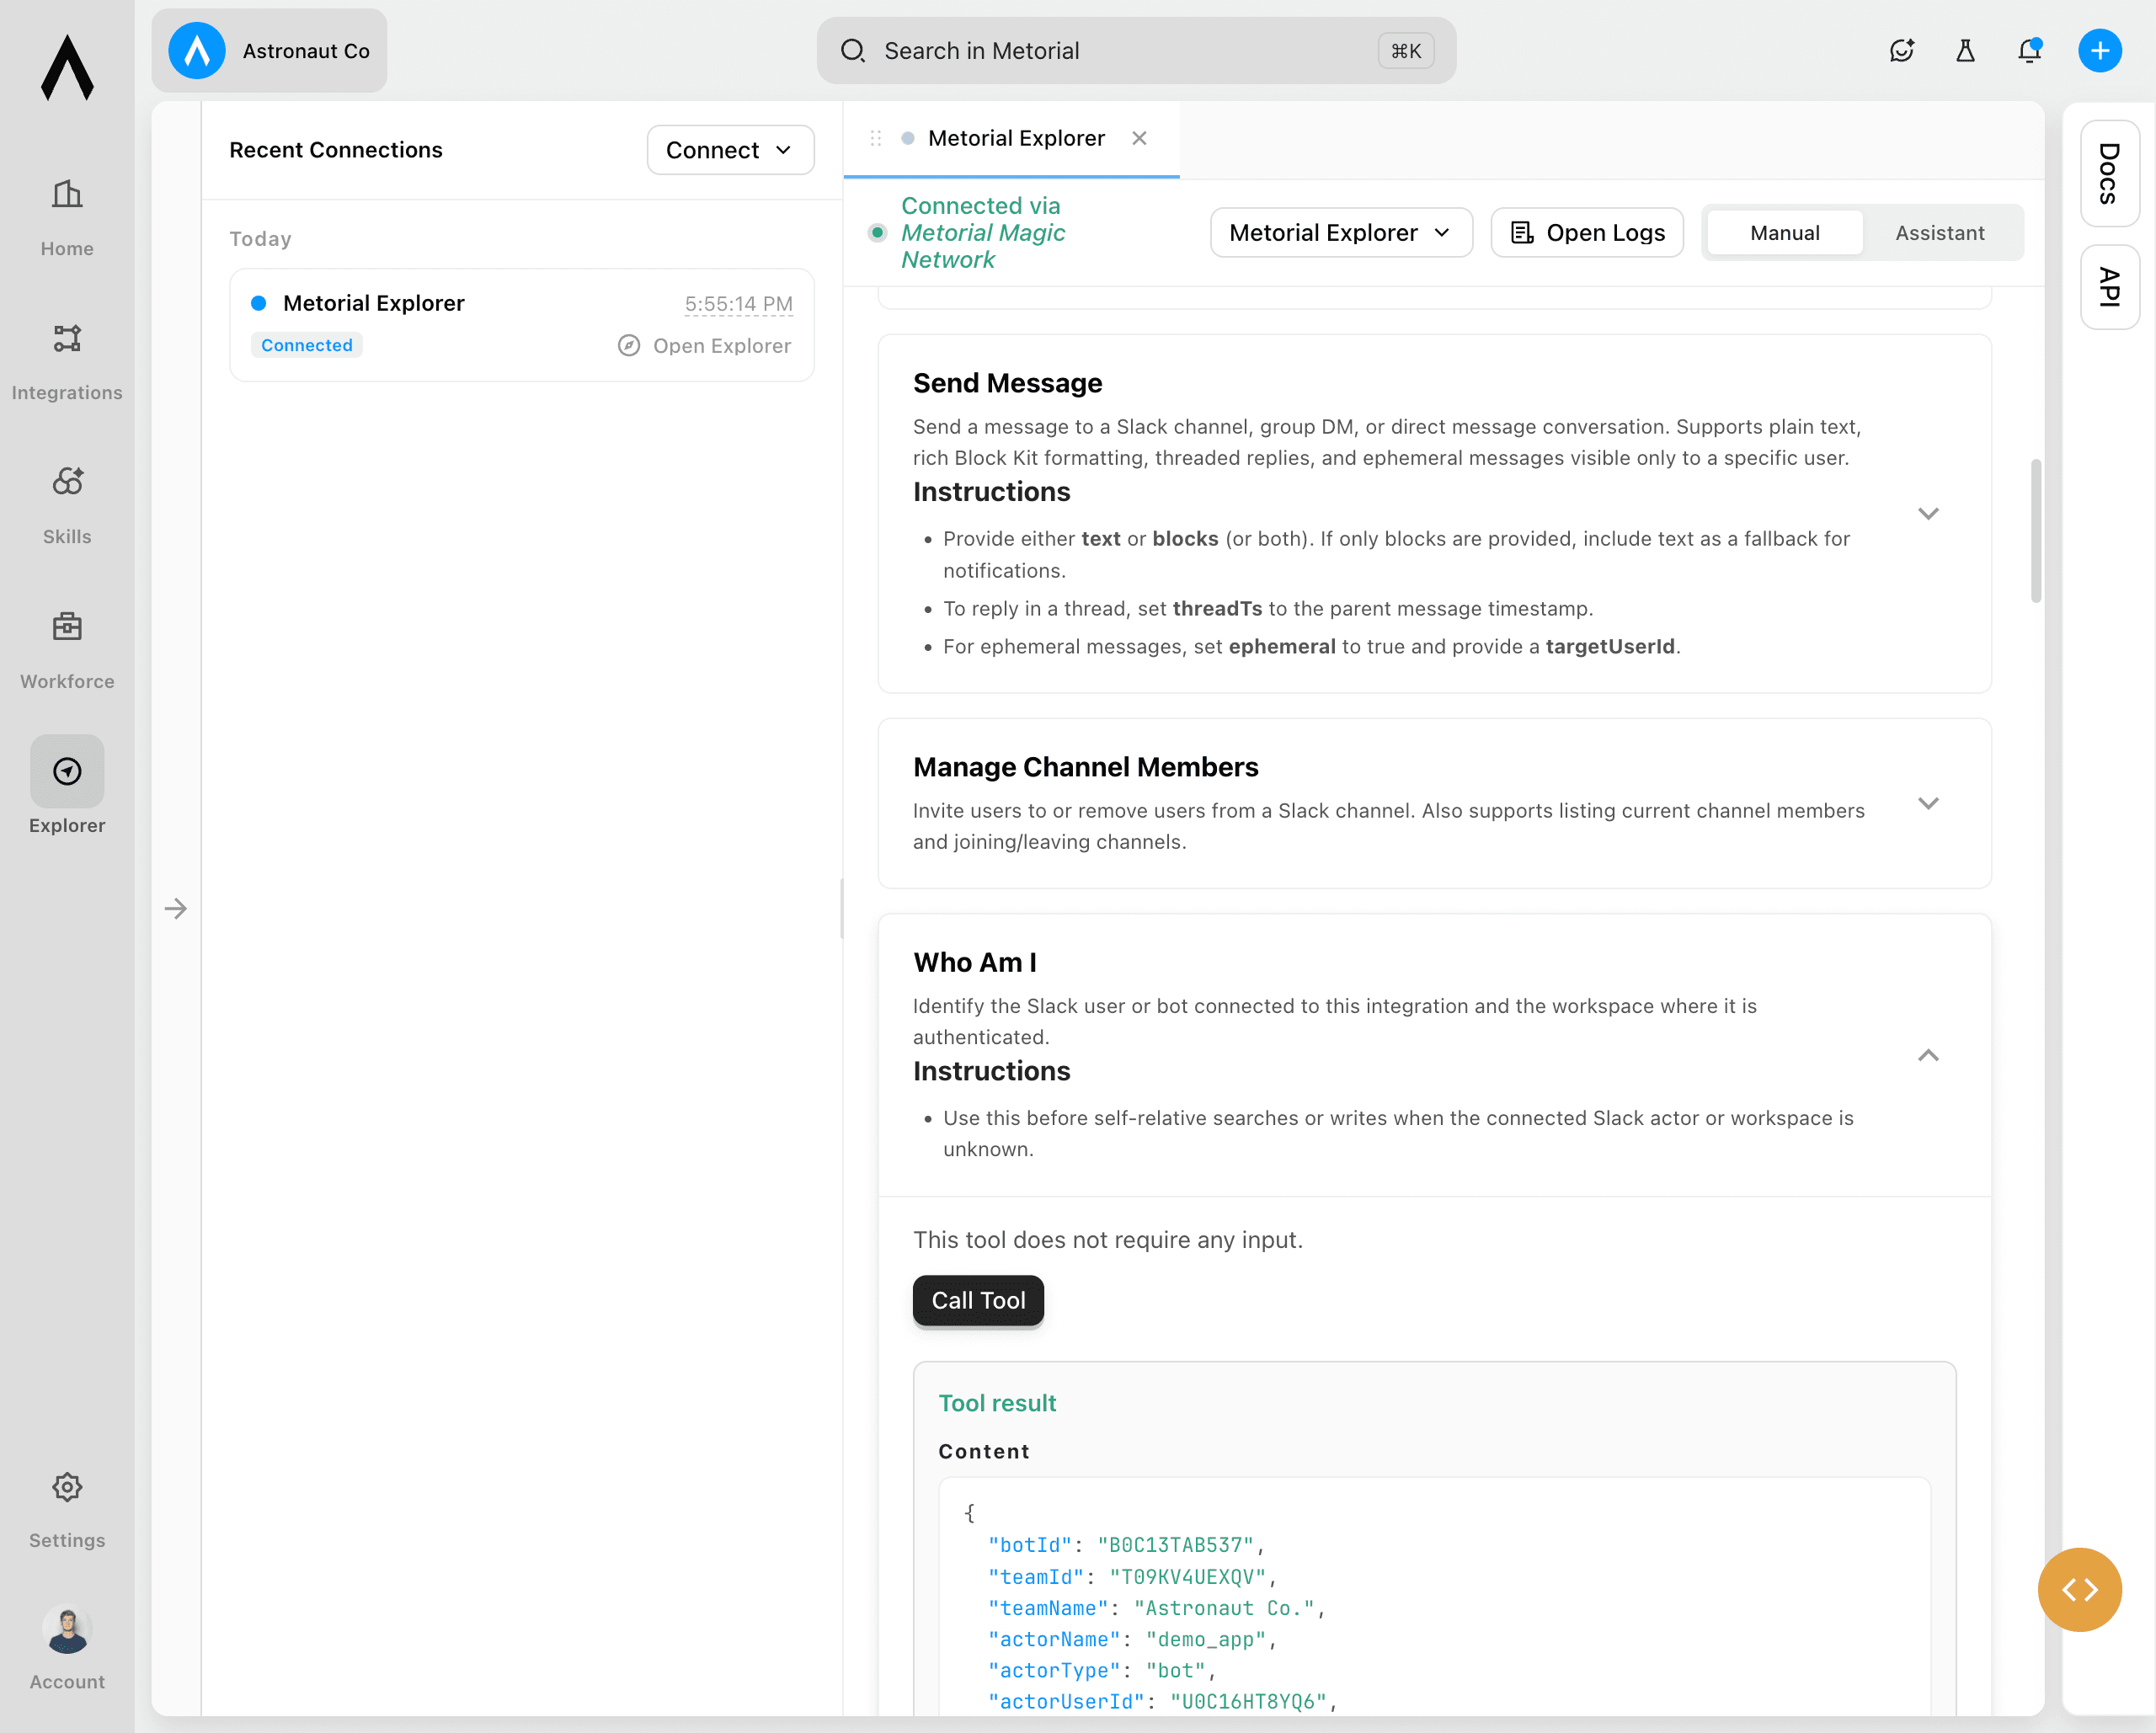Select the "botId" JSON line

pyautogui.click(x=1126, y=1545)
